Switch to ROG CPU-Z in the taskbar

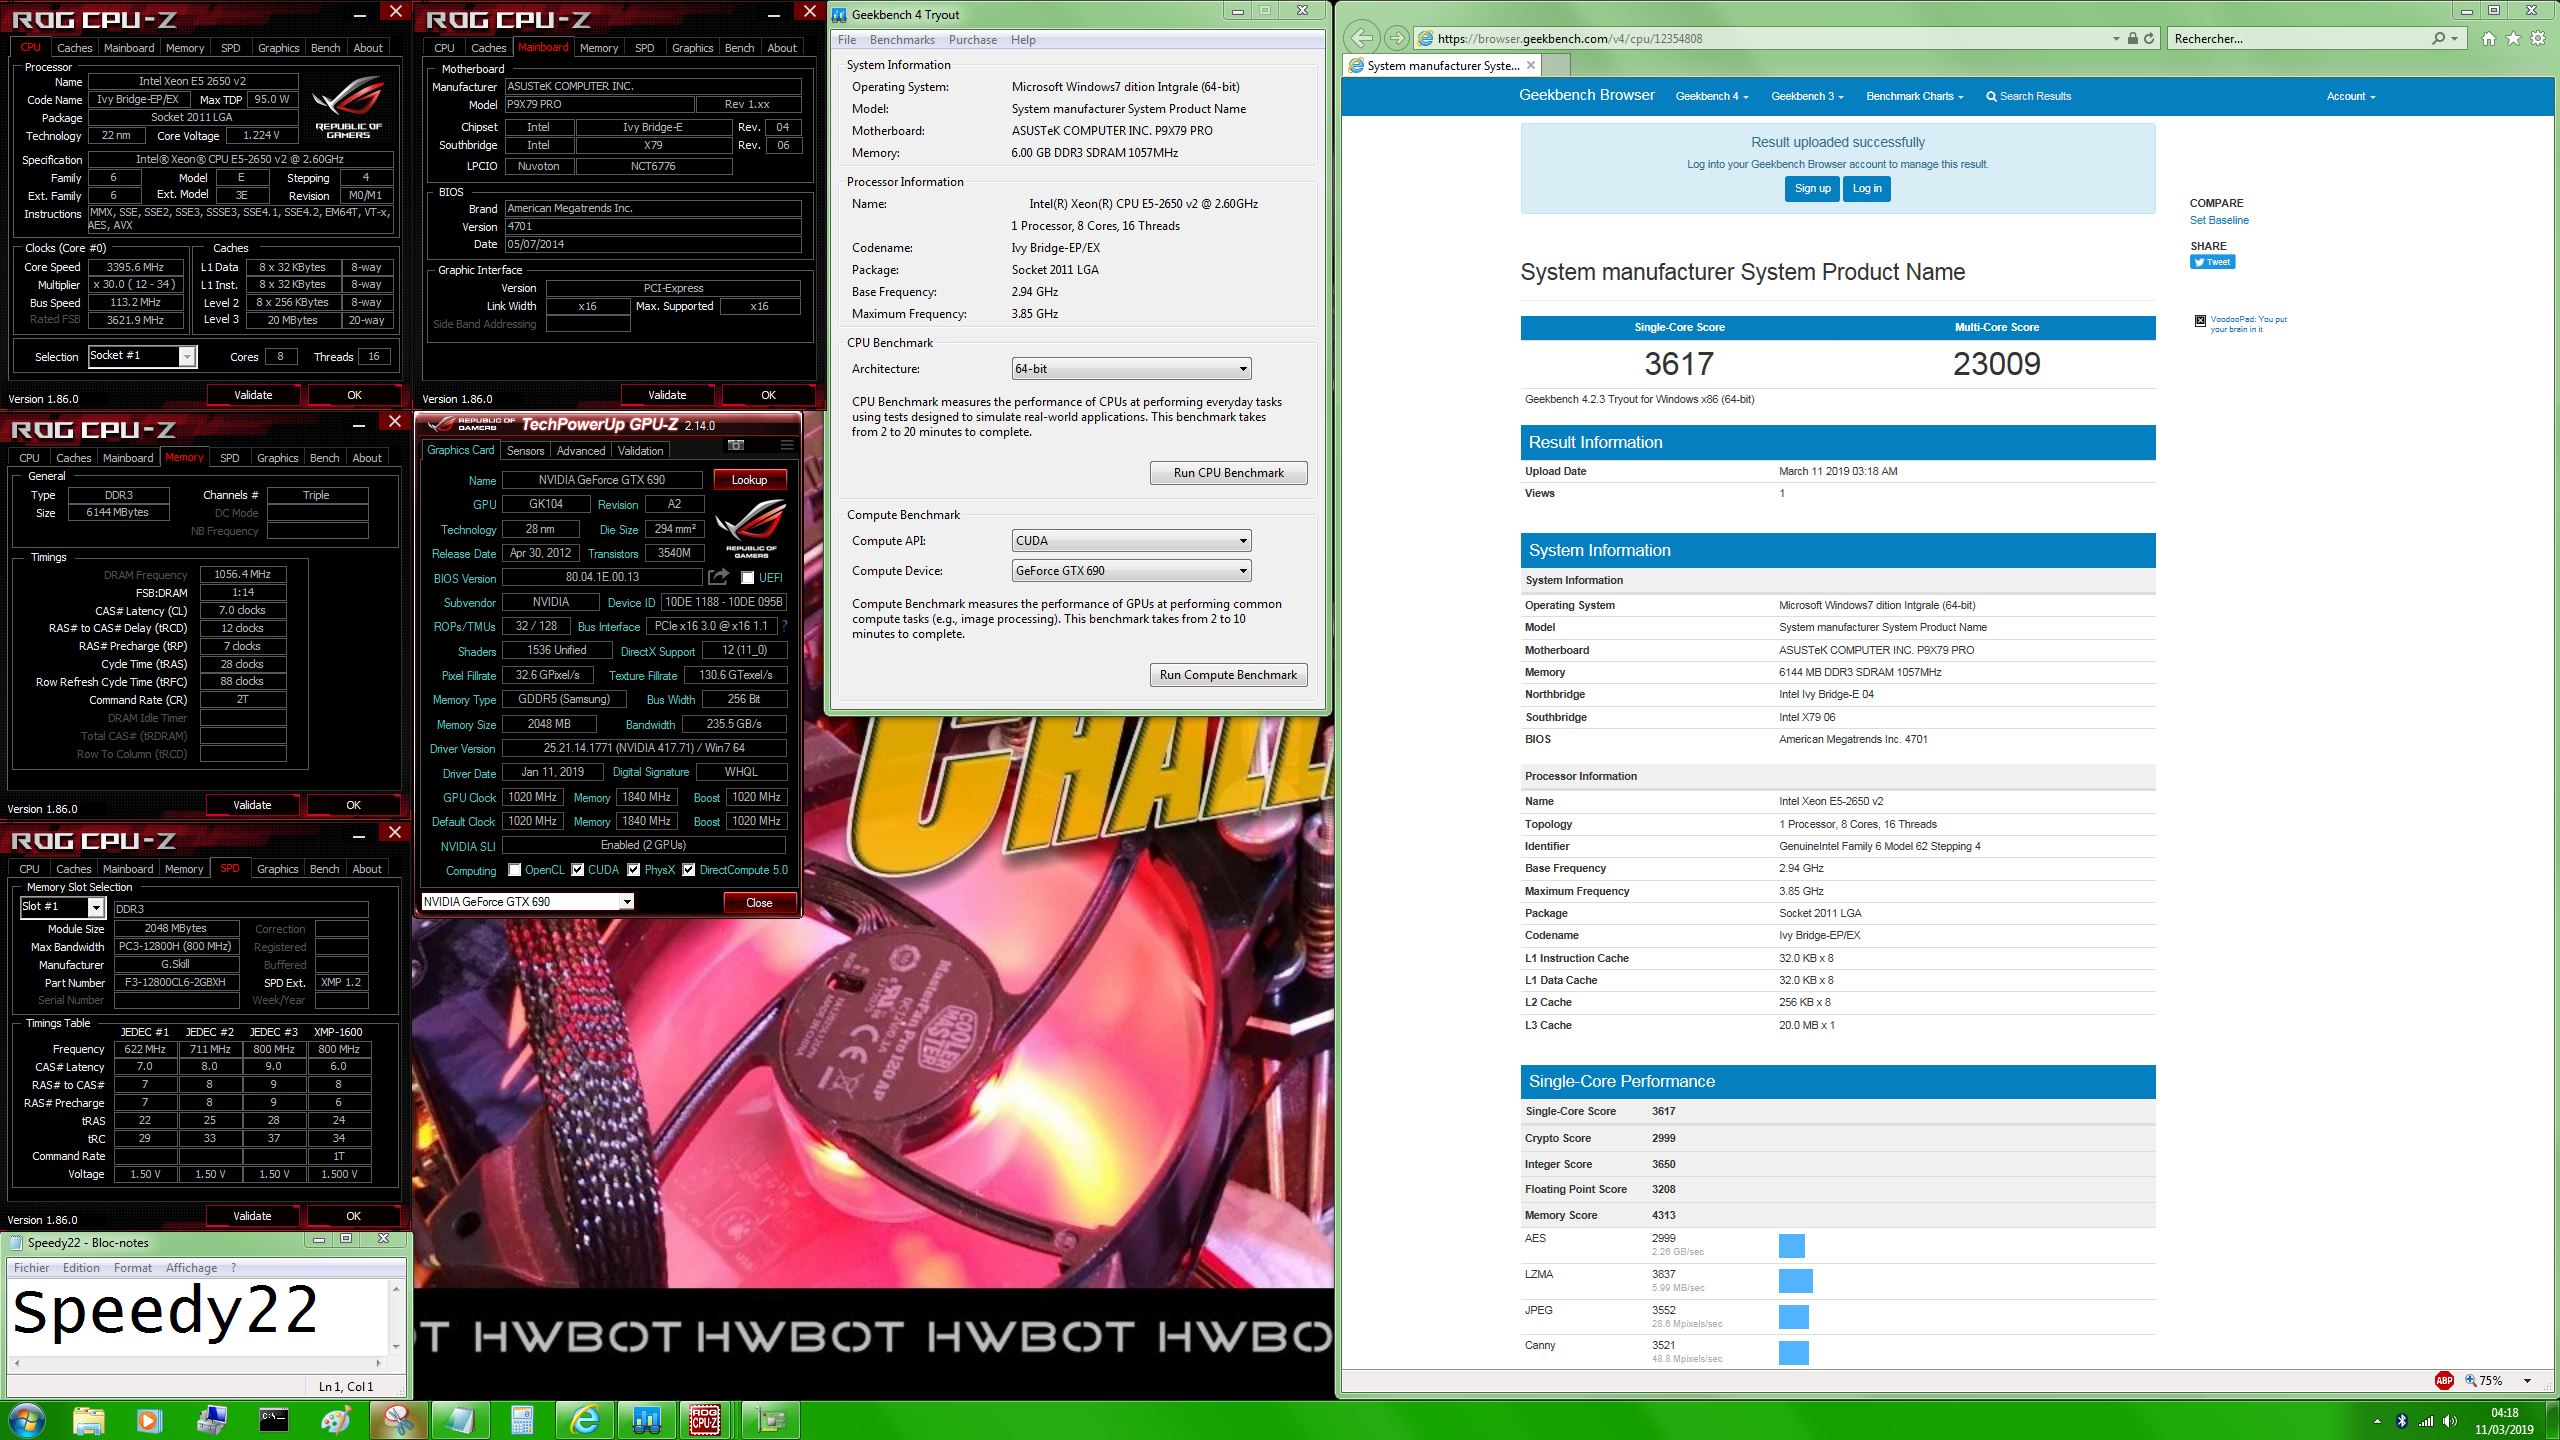coord(706,1420)
